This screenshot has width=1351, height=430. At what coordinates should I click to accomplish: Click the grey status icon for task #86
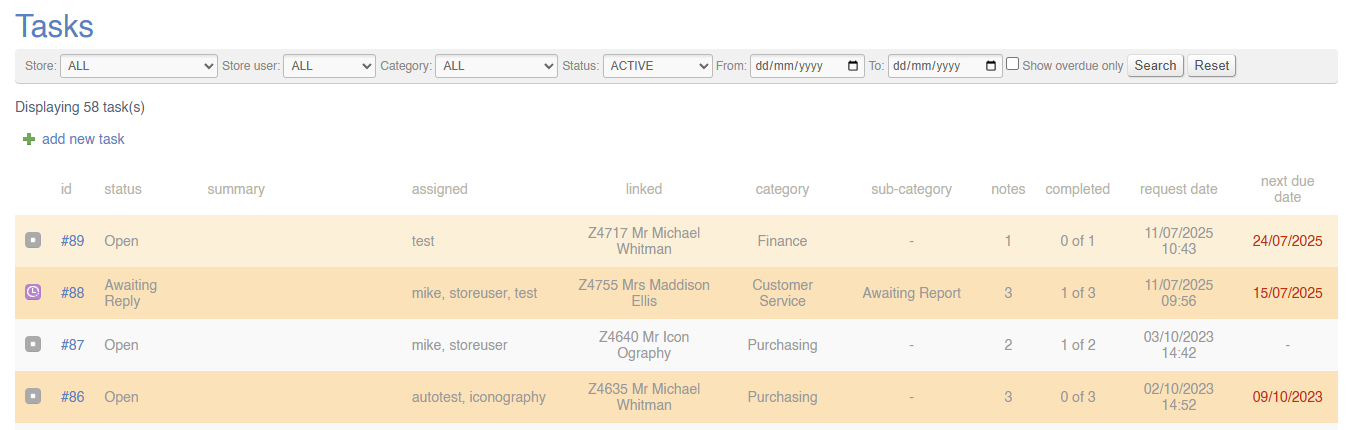click(33, 397)
